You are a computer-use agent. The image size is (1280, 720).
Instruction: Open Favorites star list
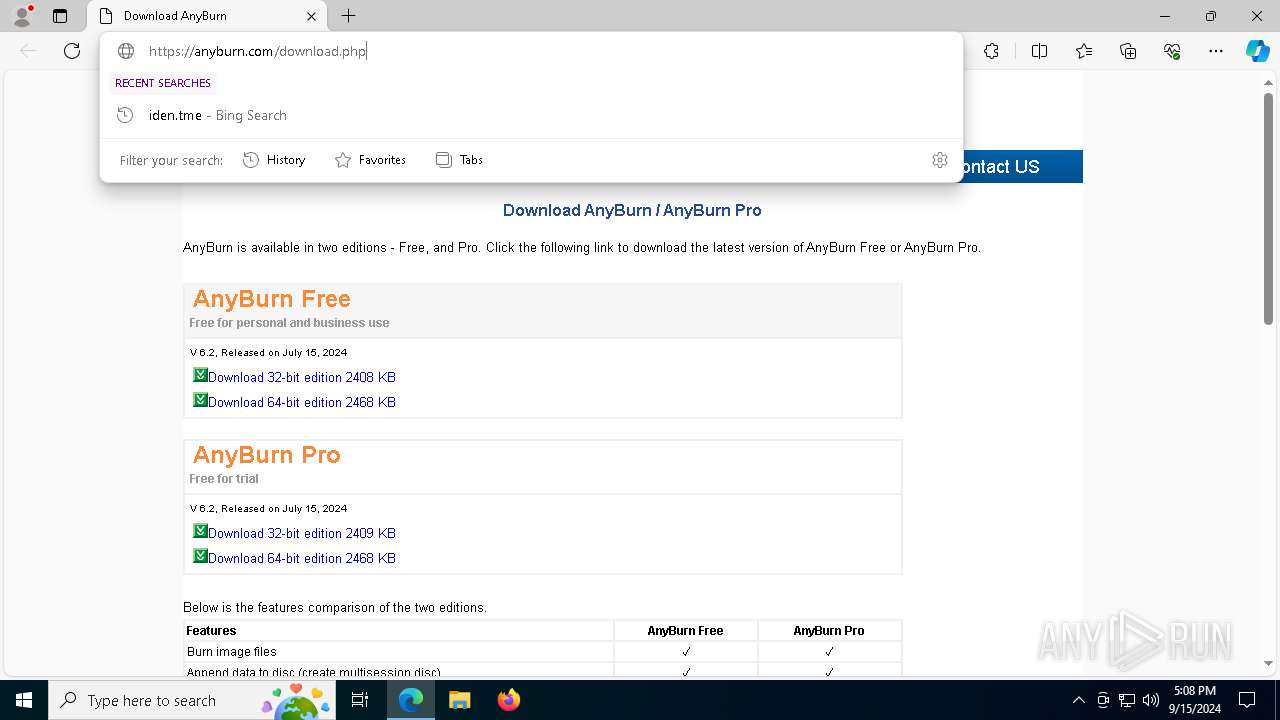click(1084, 51)
